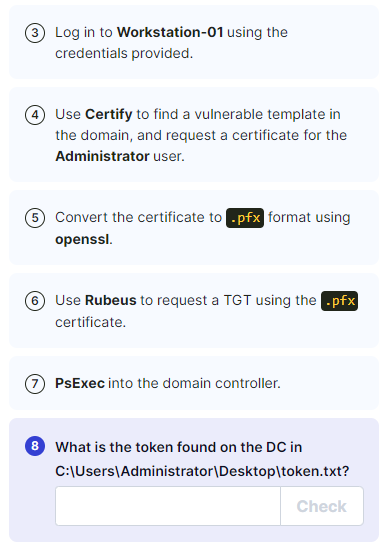Select the bold Workstation-01 text
388x551 pixels.
click(x=170, y=32)
